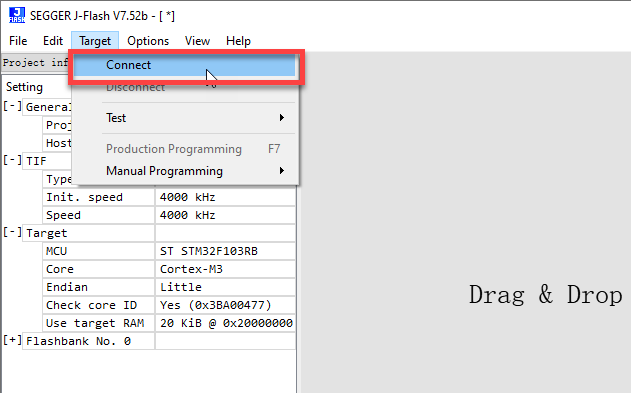The height and width of the screenshot is (393, 631).
Task: Open the Options menu
Action: 148,41
